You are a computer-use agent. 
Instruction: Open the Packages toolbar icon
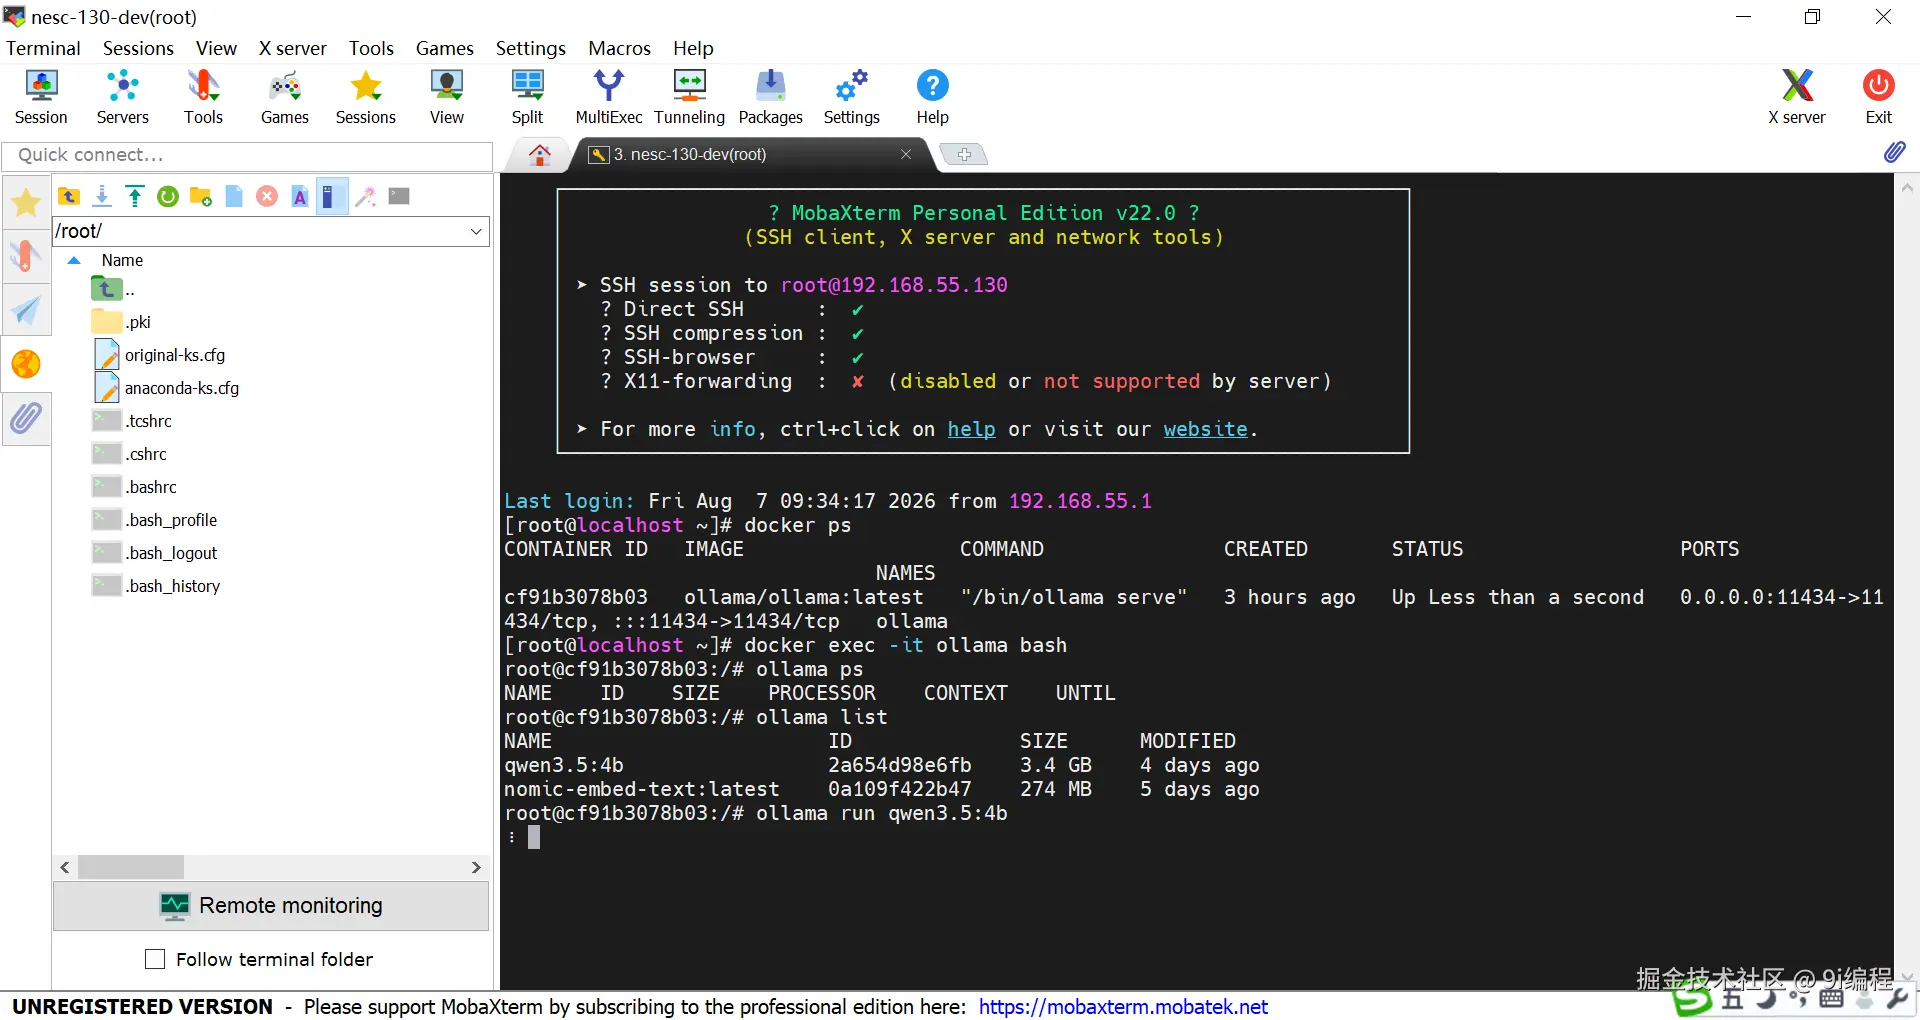click(770, 97)
